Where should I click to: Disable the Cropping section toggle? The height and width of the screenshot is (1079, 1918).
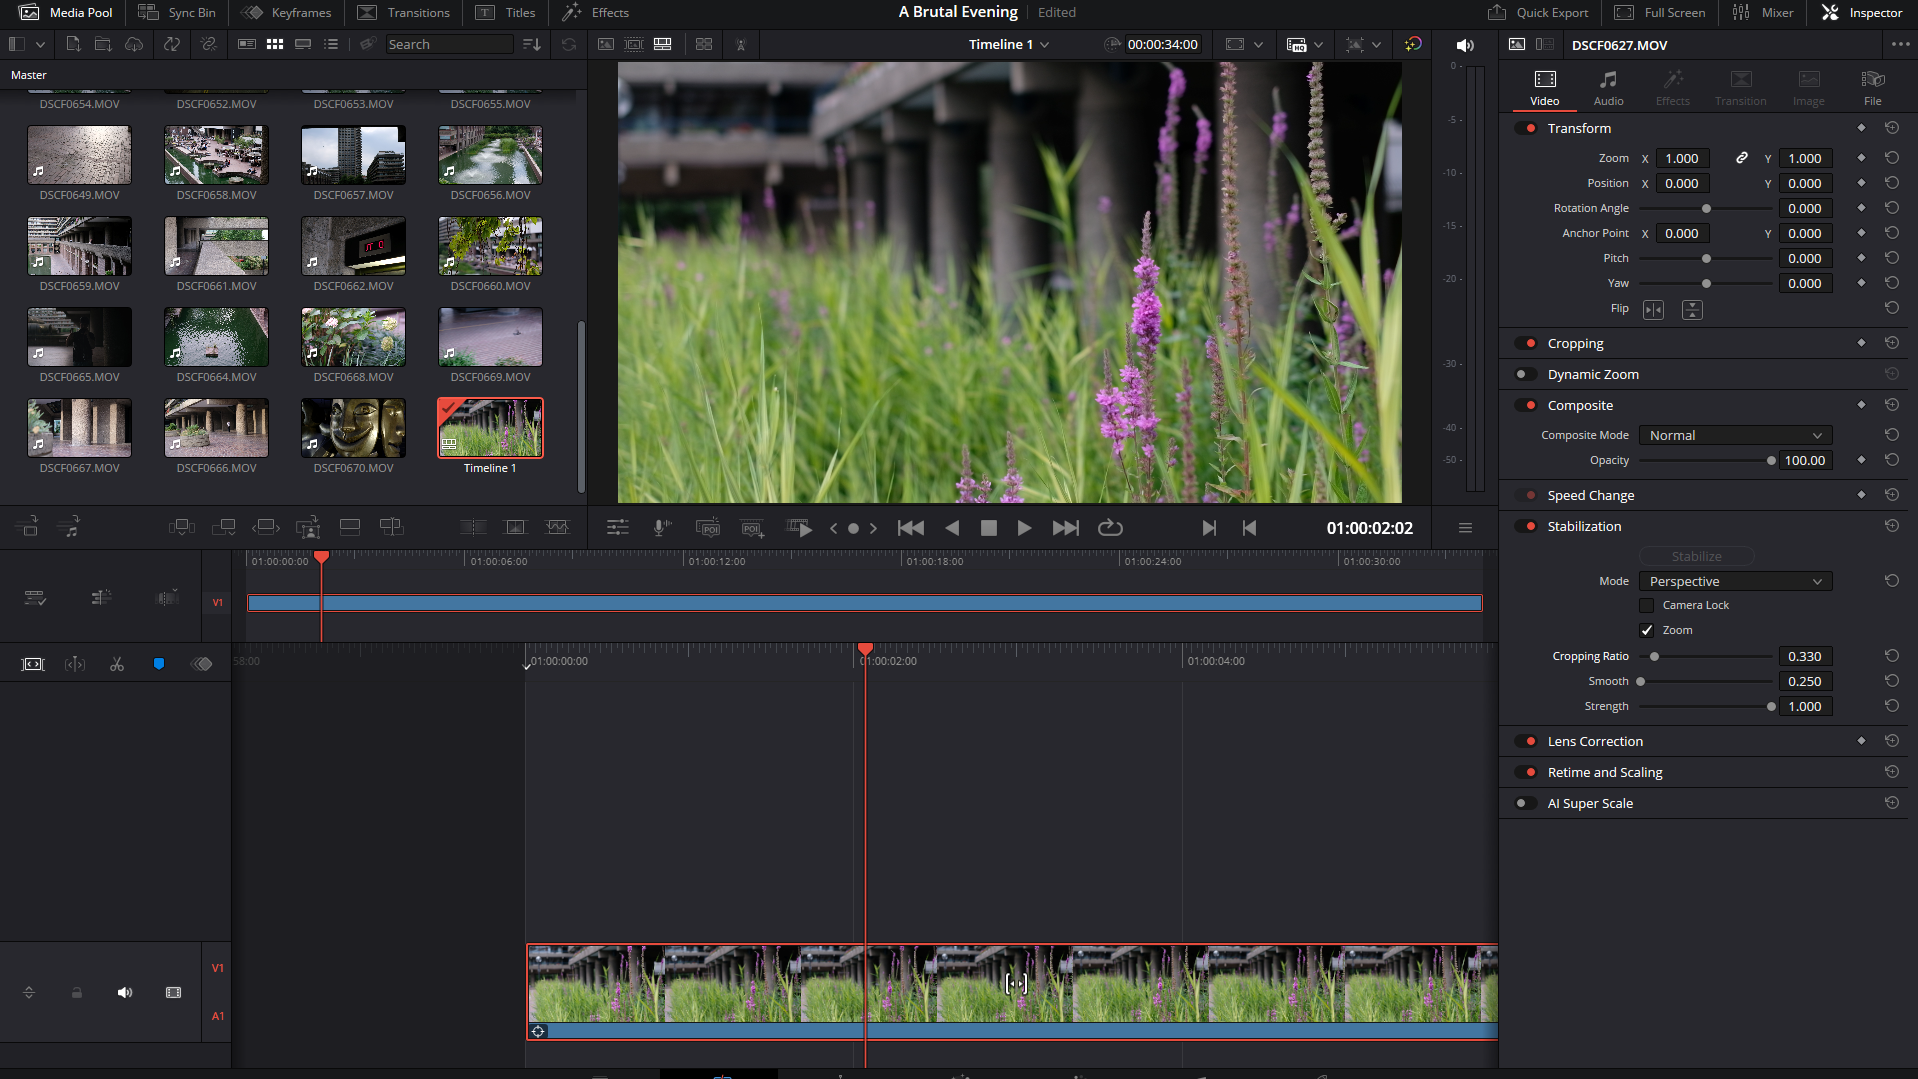[x=1526, y=343]
